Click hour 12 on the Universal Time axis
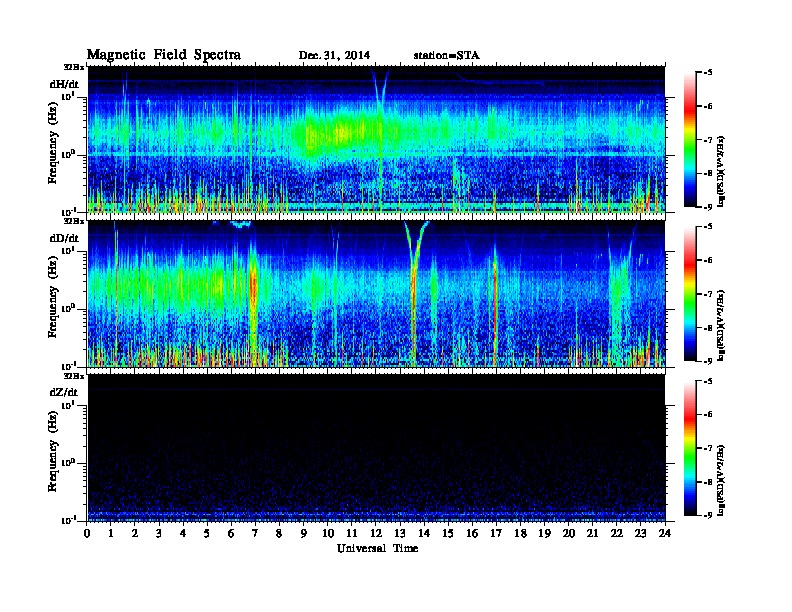The height and width of the screenshot is (612, 792). click(376, 533)
